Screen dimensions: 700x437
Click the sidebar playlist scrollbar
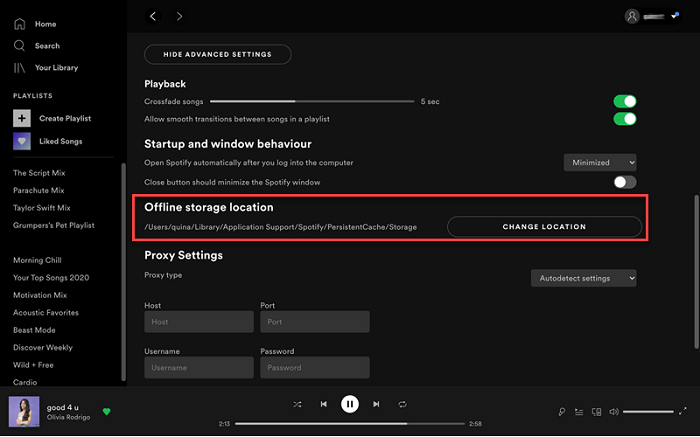123,271
